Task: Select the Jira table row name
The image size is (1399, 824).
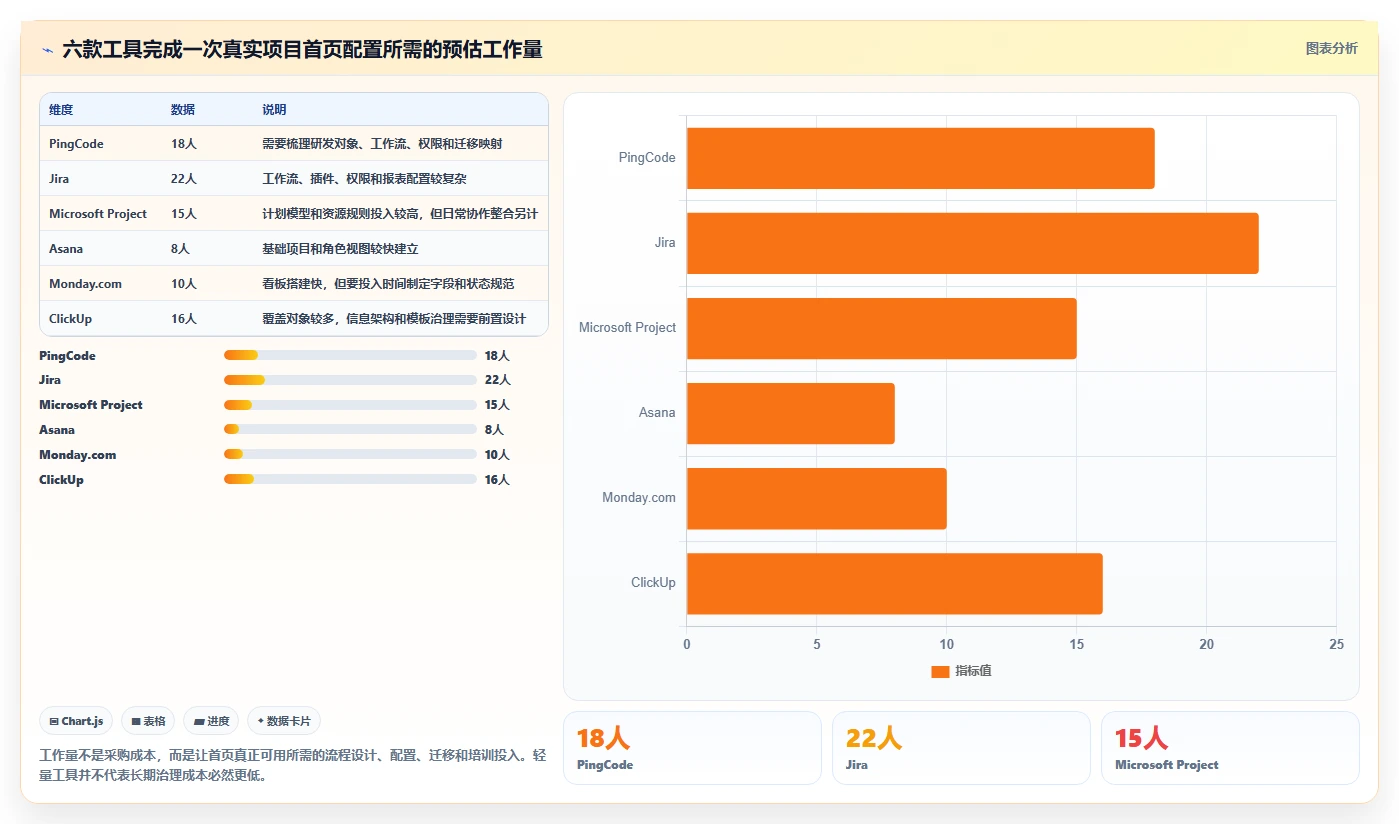Action: pos(59,179)
